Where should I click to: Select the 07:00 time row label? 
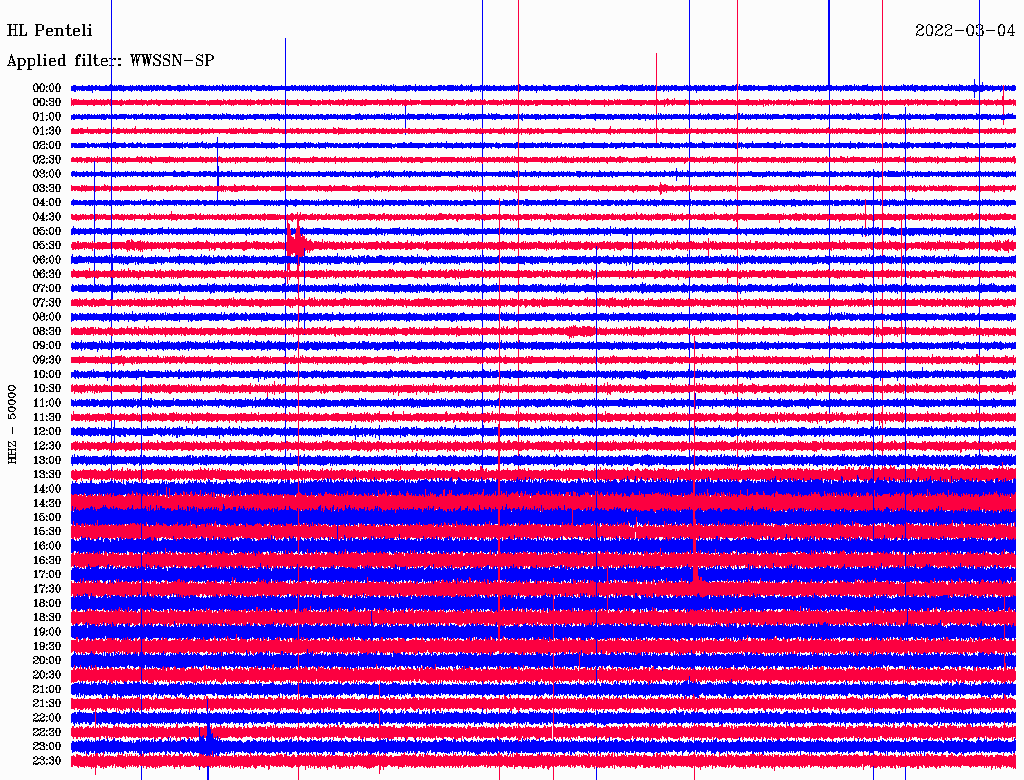coord(47,288)
